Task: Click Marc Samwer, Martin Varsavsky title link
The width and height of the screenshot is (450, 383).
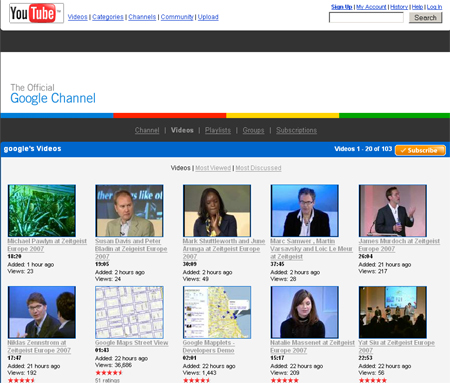Action: (311, 249)
